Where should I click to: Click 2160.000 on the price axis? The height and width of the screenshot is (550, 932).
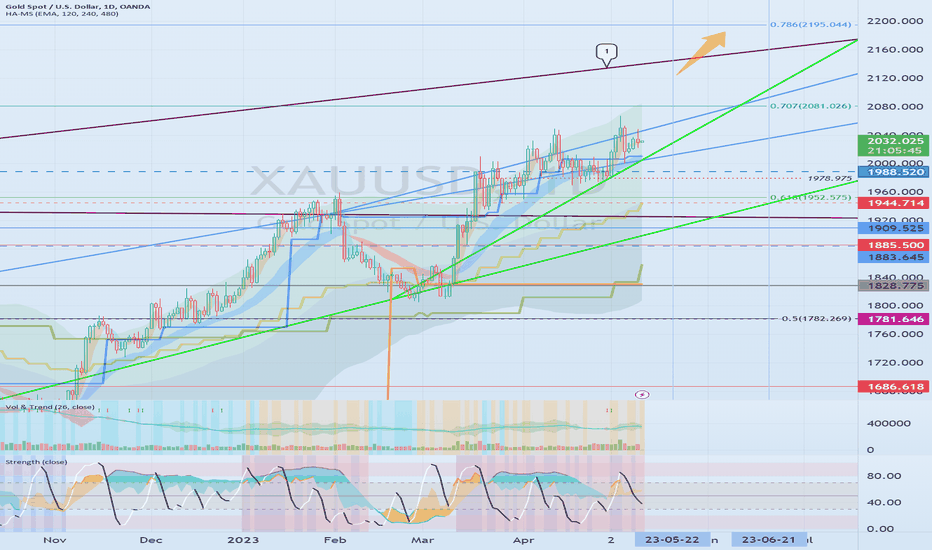895,50
